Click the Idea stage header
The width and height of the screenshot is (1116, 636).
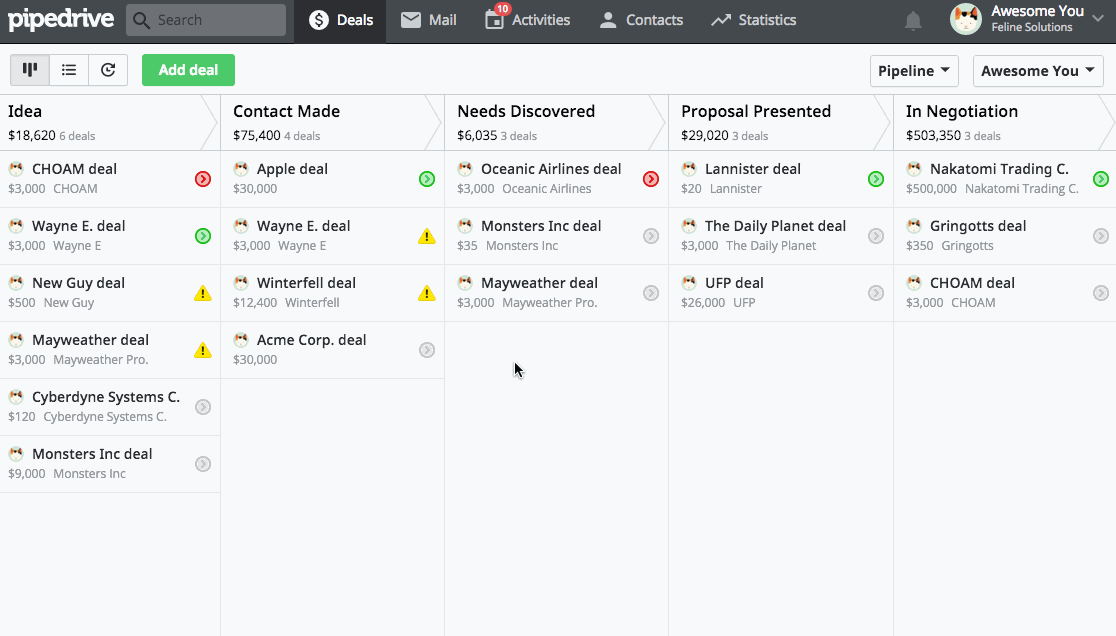tap(110, 122)
